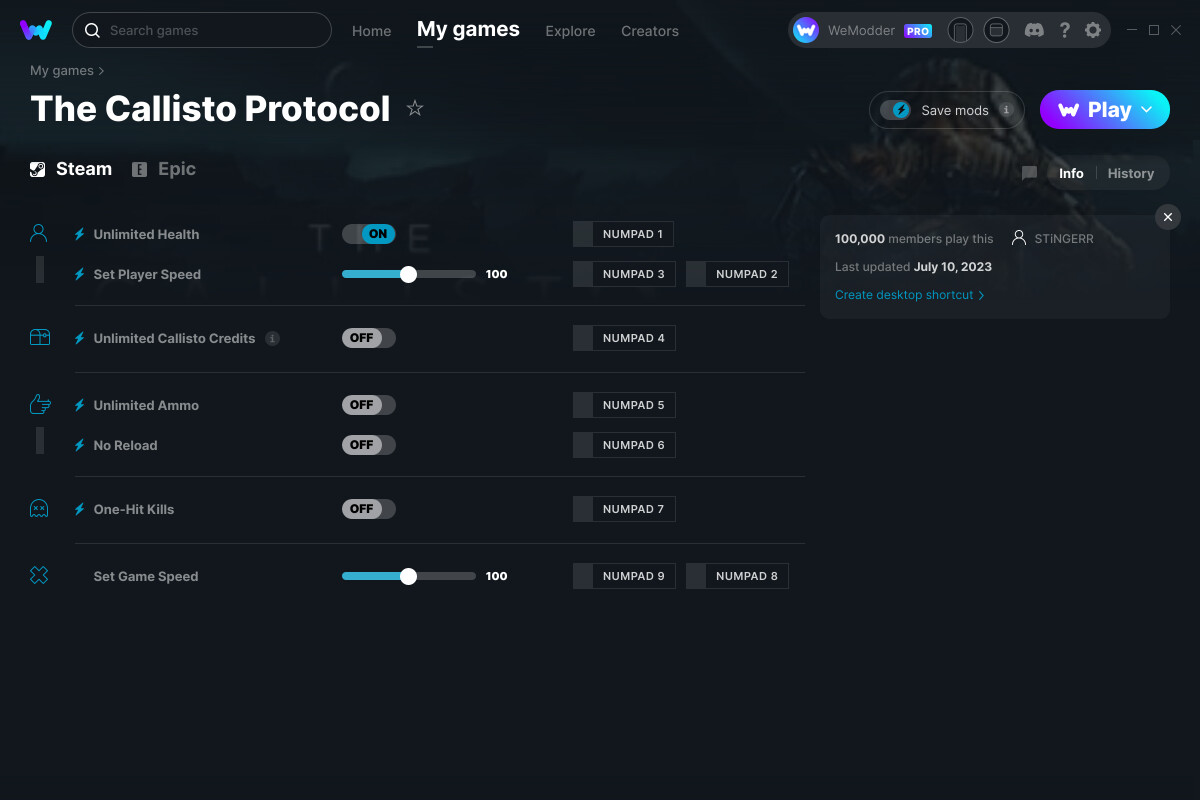Click the wallet icon in the left sidebar
The width and height of the screenshot is (1200, 800).
(38, 337)
